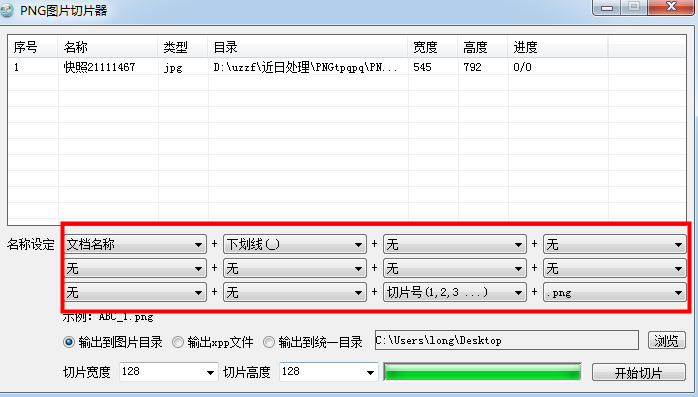Maximize the PNG图片切片器 window
This screenshot has height=397, width=698.
click(x=634, y=7)
